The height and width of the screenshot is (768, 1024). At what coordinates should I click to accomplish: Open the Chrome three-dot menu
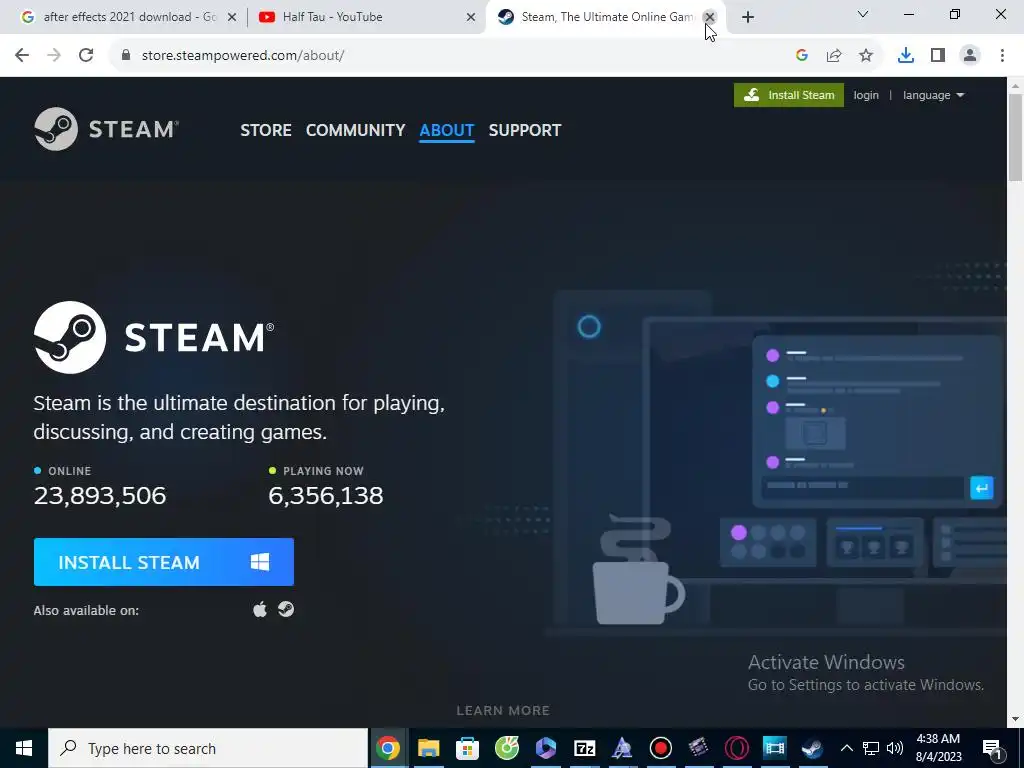coord(1002,56)
